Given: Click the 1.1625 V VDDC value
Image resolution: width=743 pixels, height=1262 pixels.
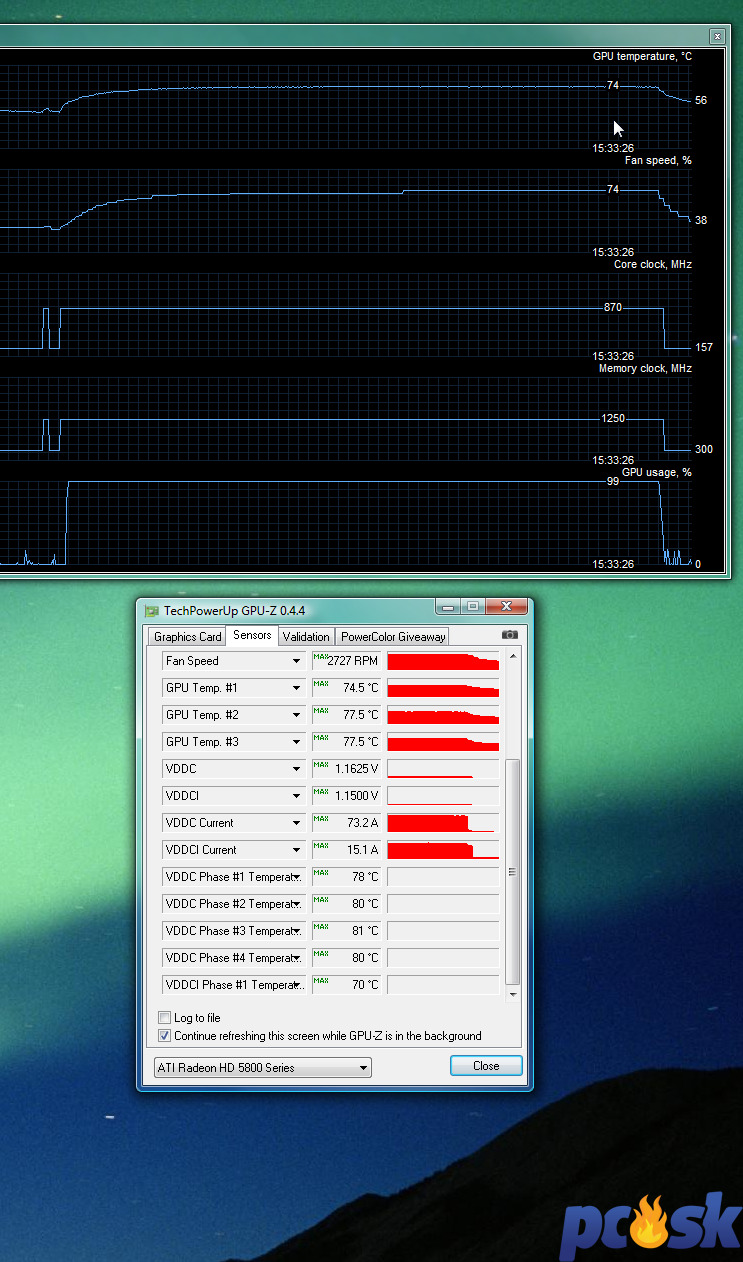Looking at the screenshot, I should coord(357,769).
